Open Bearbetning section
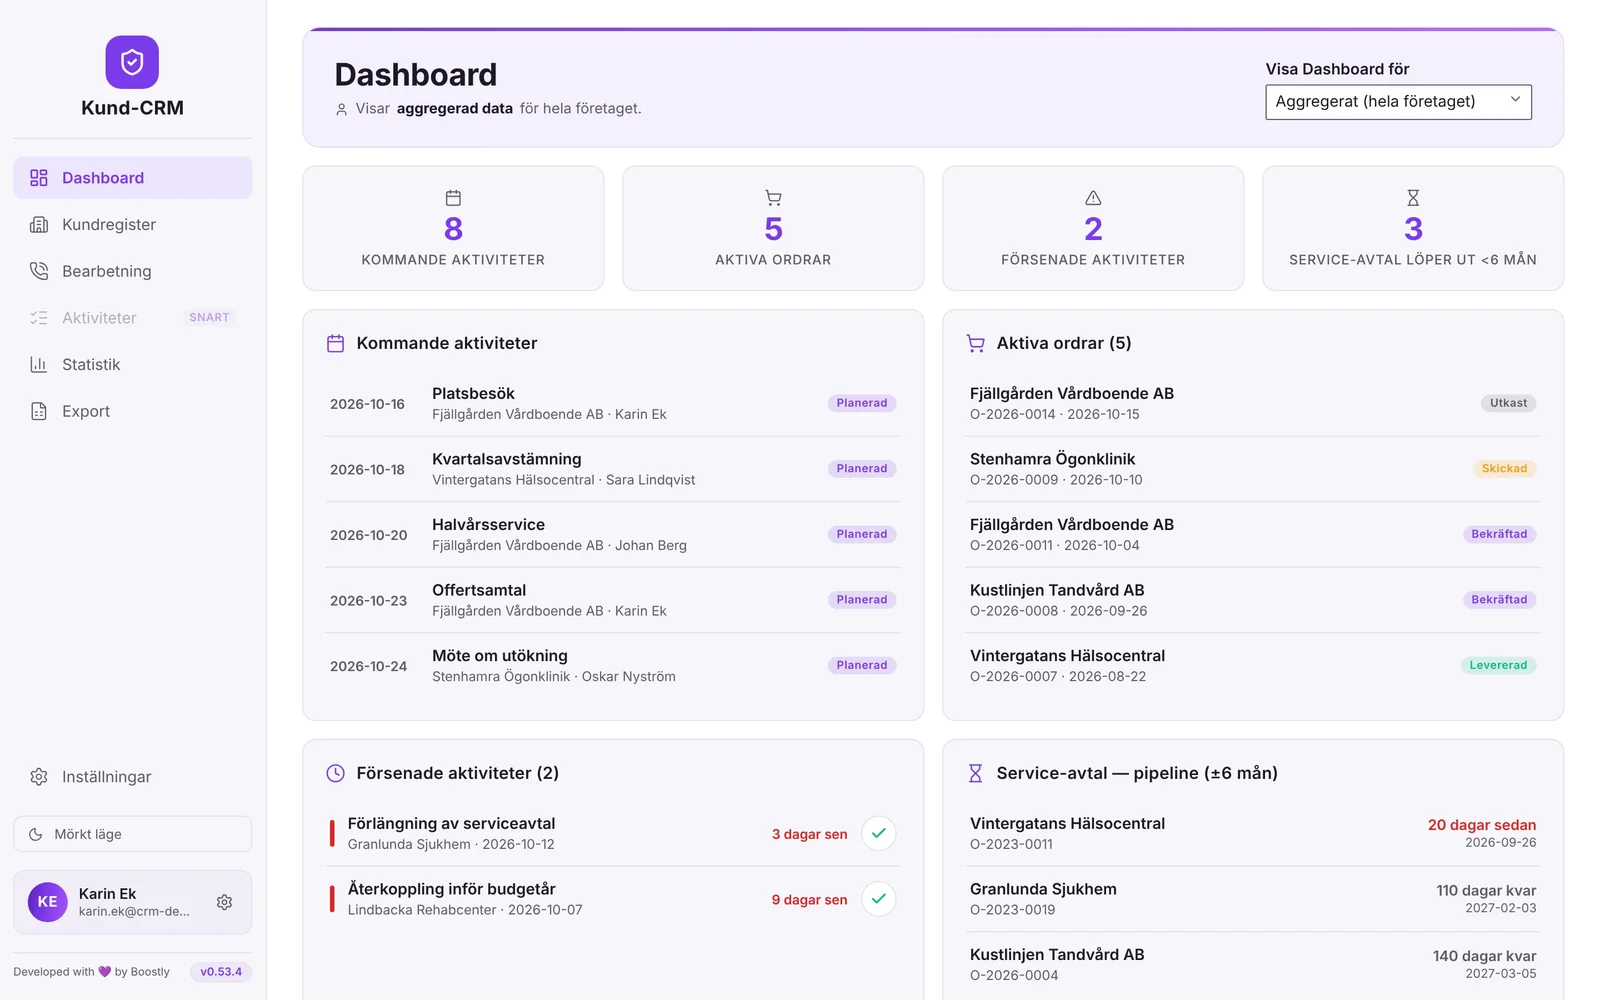This screenshot has height=1000, width=1600. click(x=132, y=271)
